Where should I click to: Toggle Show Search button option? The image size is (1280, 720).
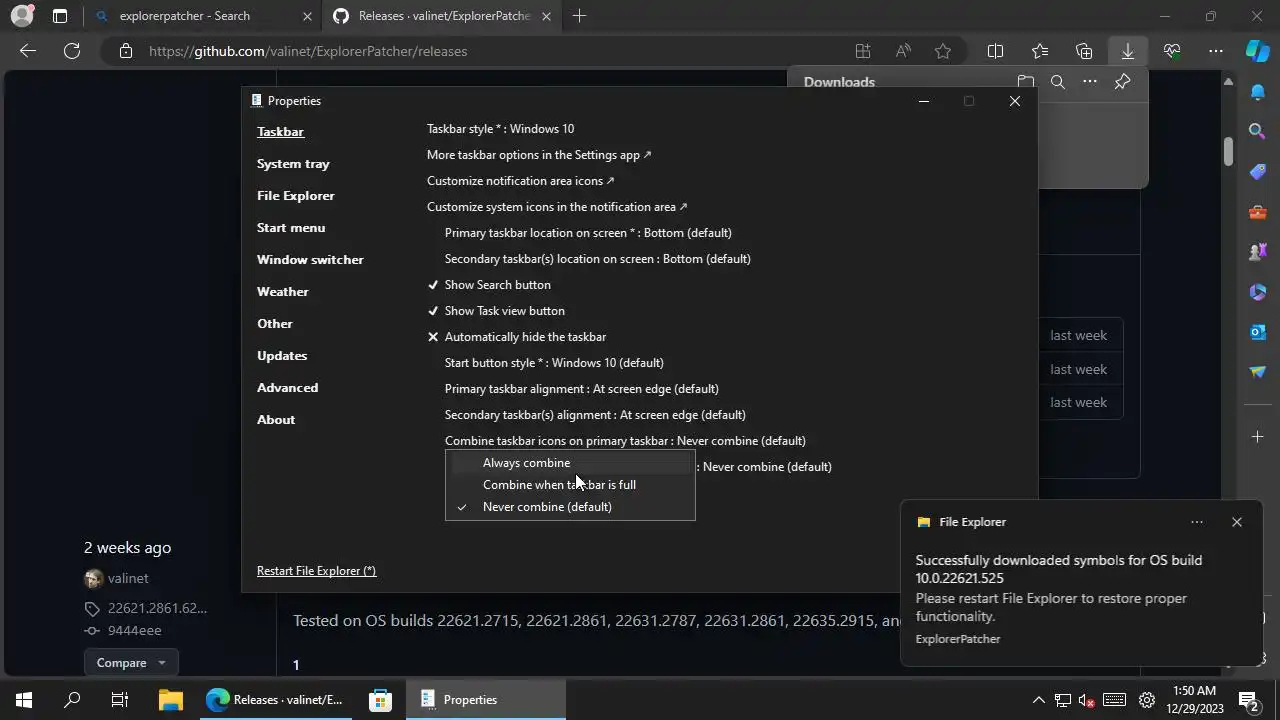pyautogui.click(x=489, y=285)
